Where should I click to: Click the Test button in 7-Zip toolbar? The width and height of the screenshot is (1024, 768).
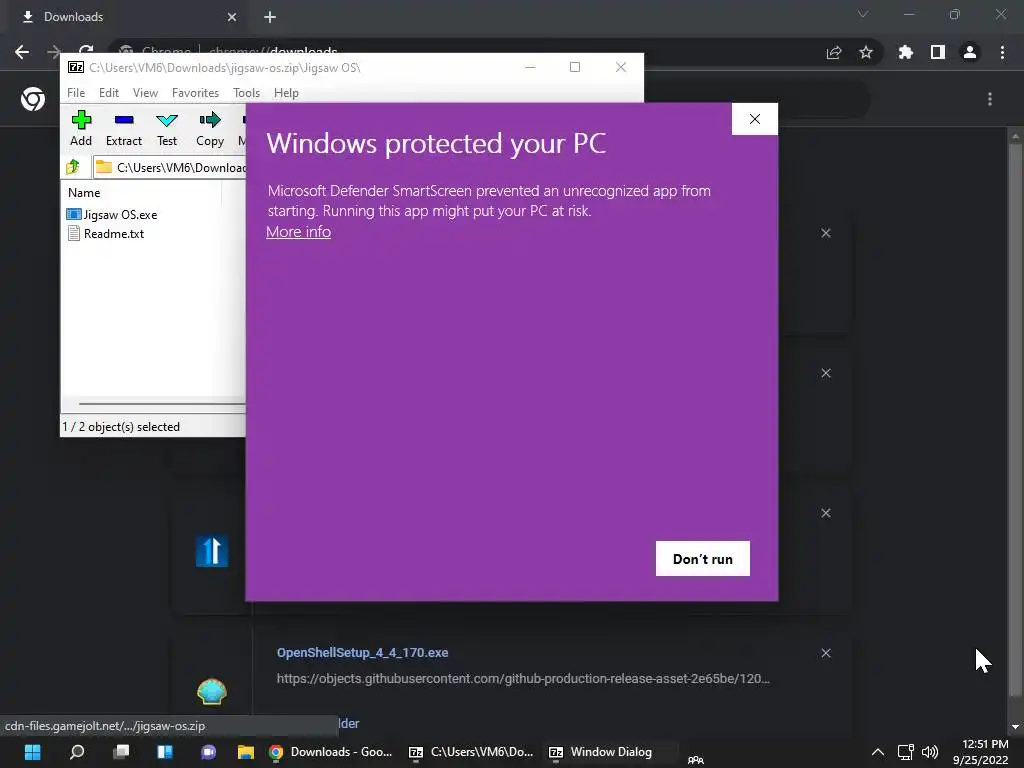click(167, 129)
